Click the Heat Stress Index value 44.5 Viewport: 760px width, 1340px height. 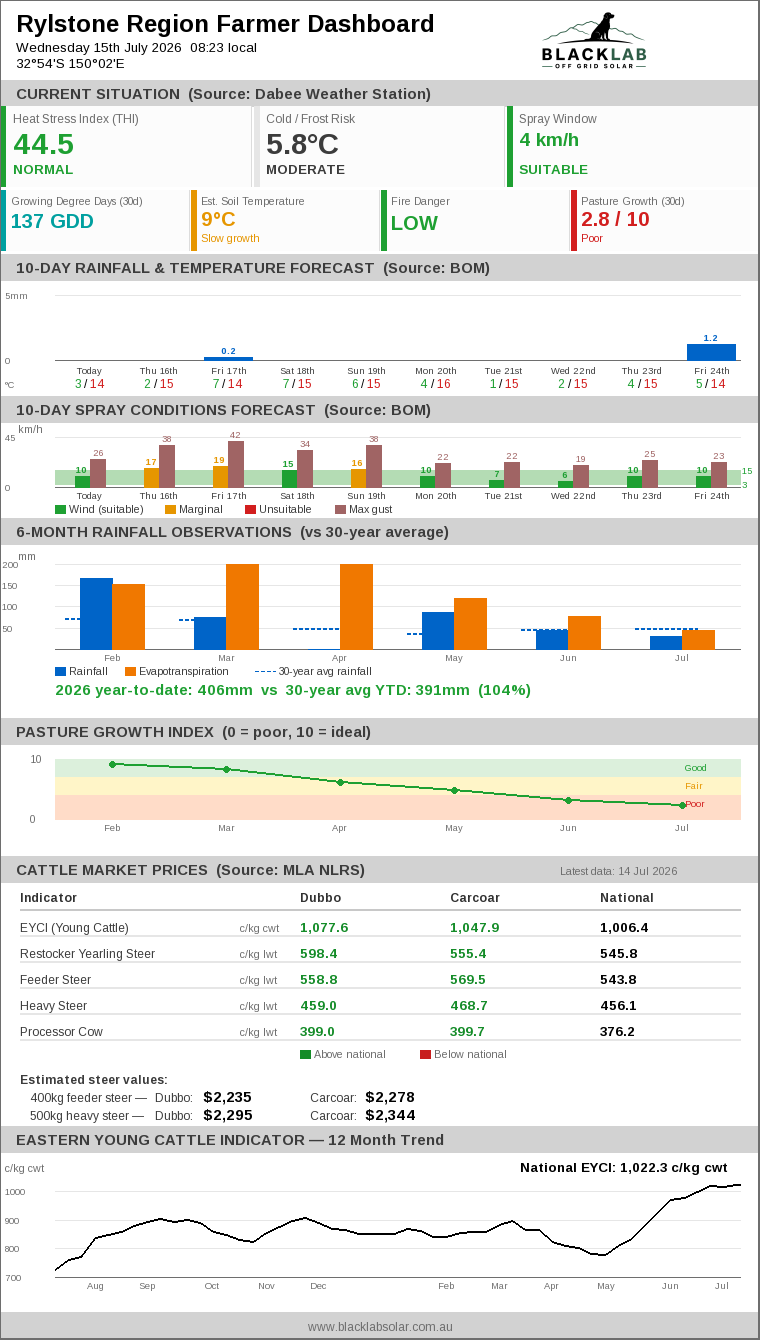click(43, 144)
